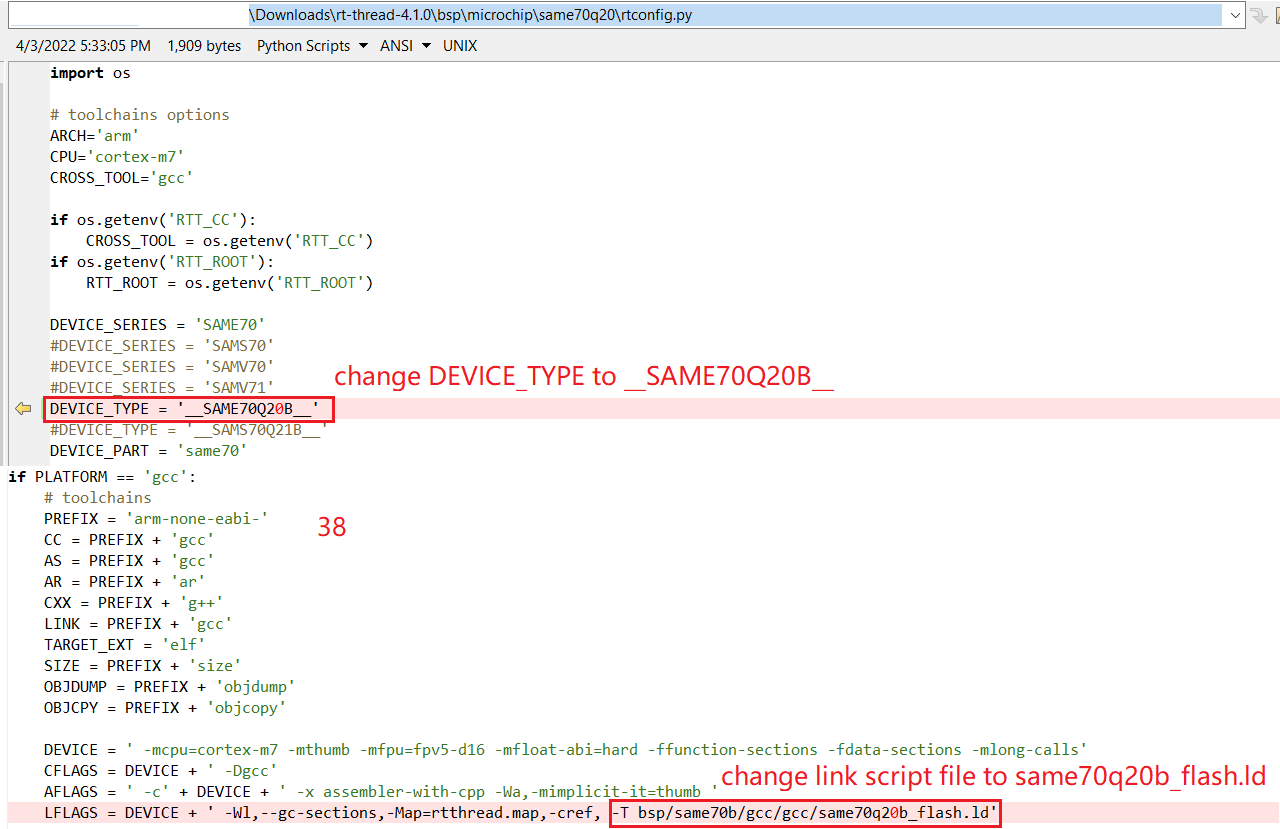Click the yellow arrow marker in the gutter
The image size is (1280, 829).
(x=23, y=408)
